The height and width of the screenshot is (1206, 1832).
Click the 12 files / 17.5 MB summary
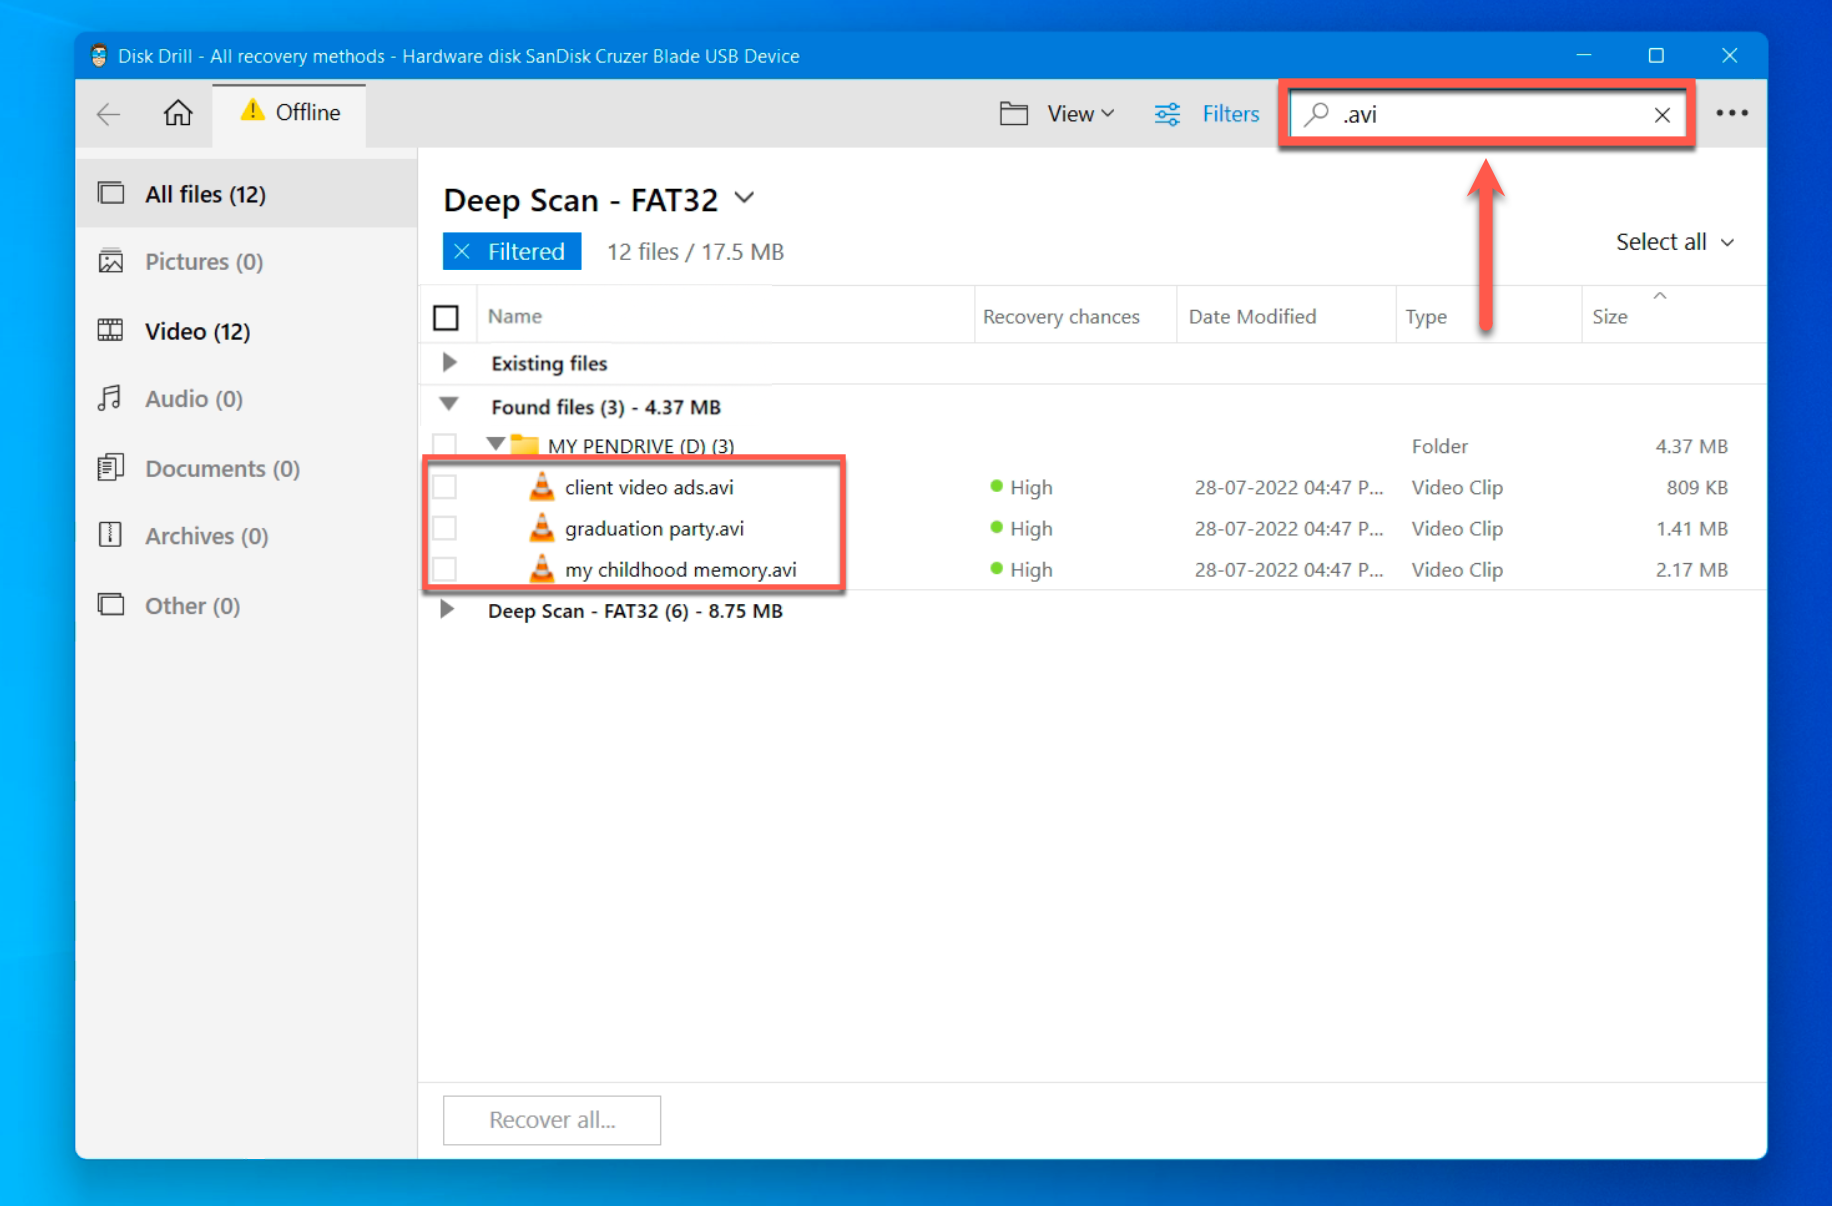pyautogui.click(x=695, y=252)
